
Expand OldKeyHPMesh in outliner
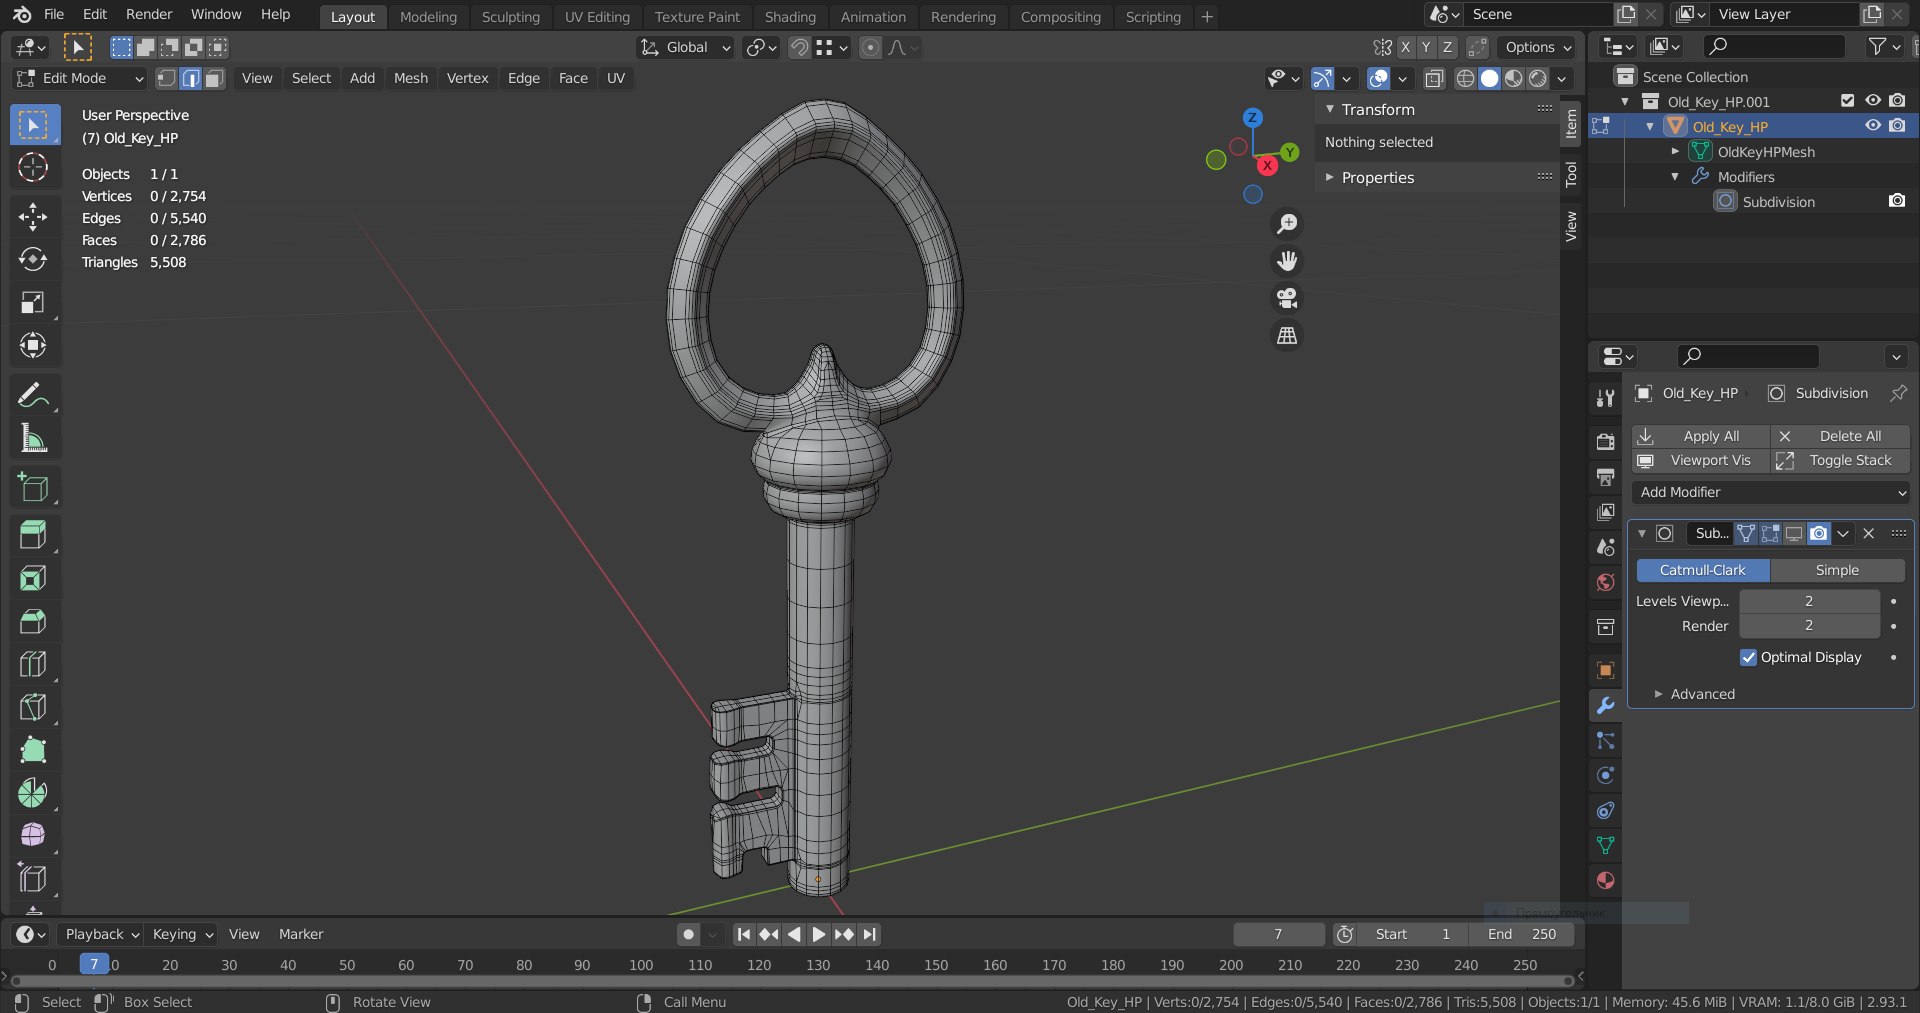1675,152
